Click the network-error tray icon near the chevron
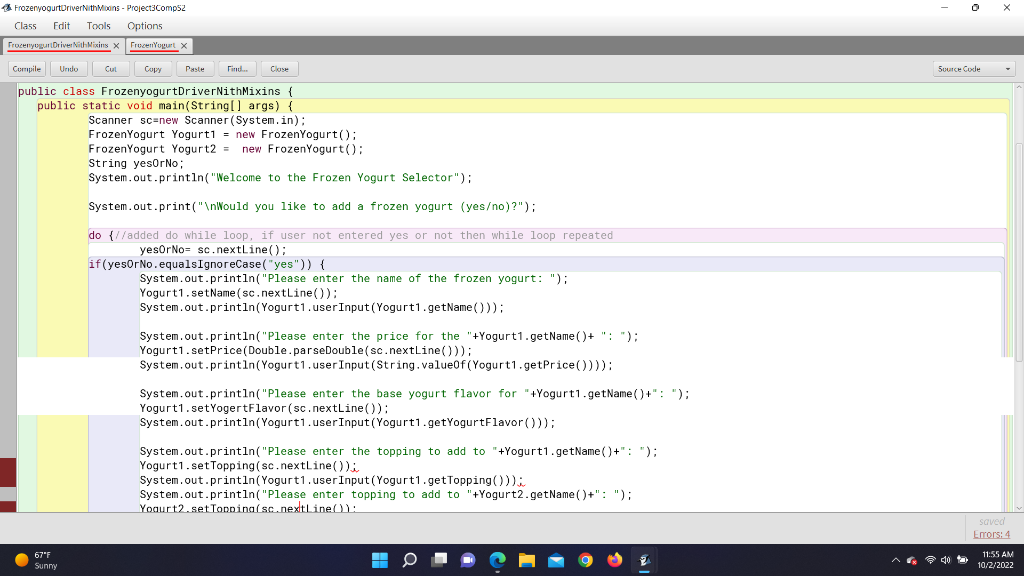This screenshot has height=576, width=1024. [912, 560]
